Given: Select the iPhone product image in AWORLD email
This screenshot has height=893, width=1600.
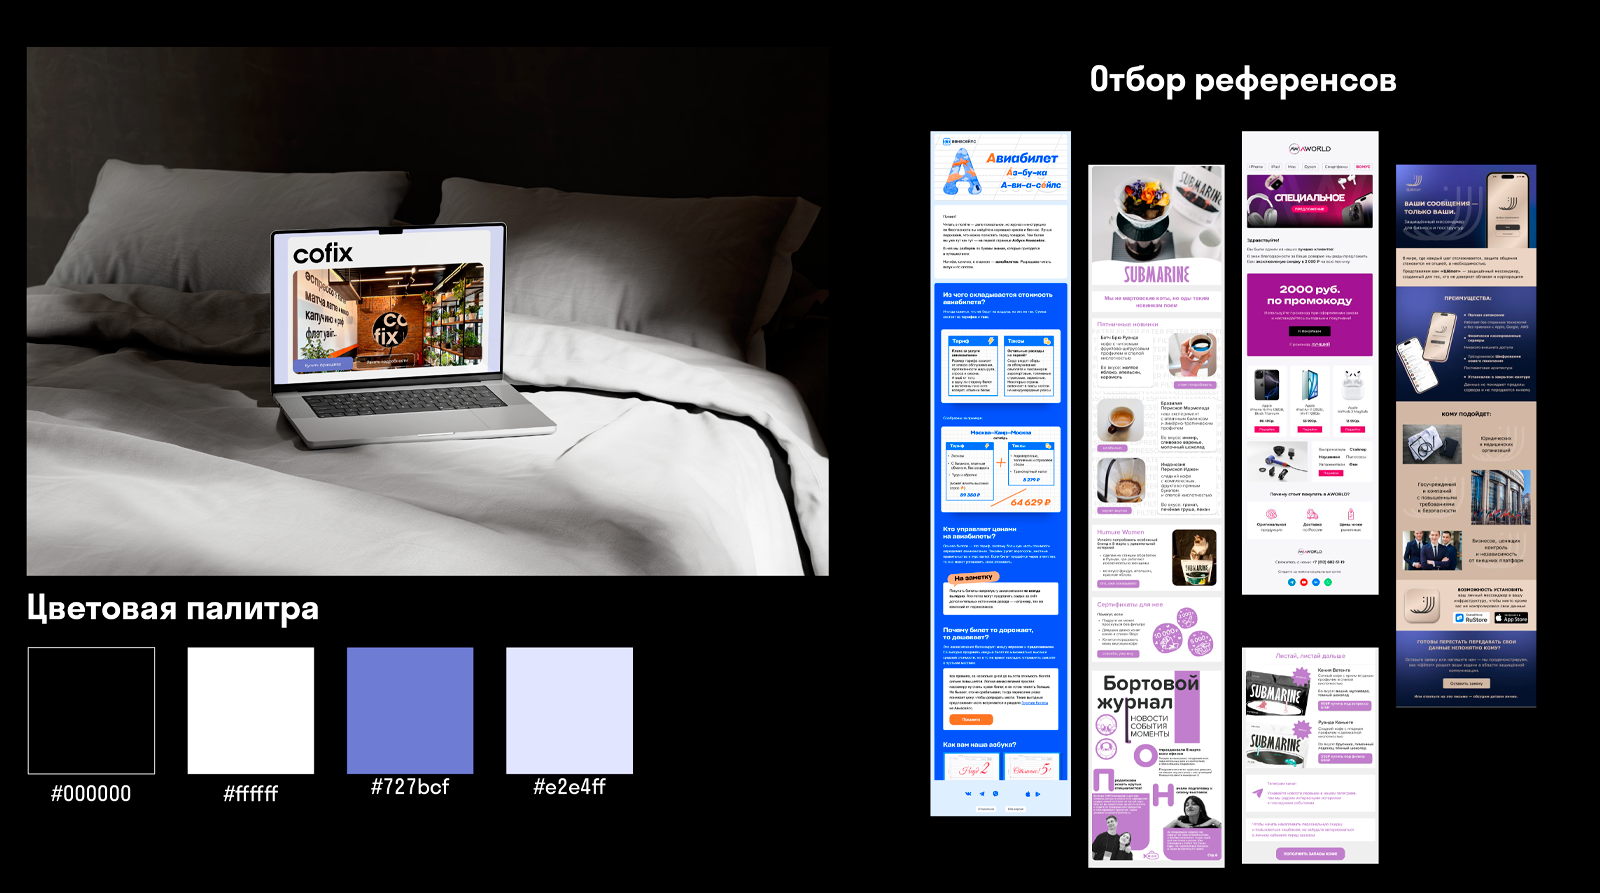Looking at the screenshot, I should coord(1266,385).
